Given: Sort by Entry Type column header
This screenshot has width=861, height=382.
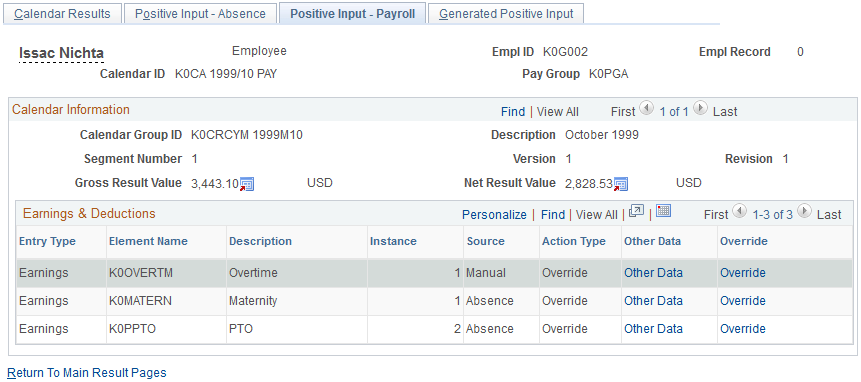Looking at the screenshot, I should [x=47, y=241].
